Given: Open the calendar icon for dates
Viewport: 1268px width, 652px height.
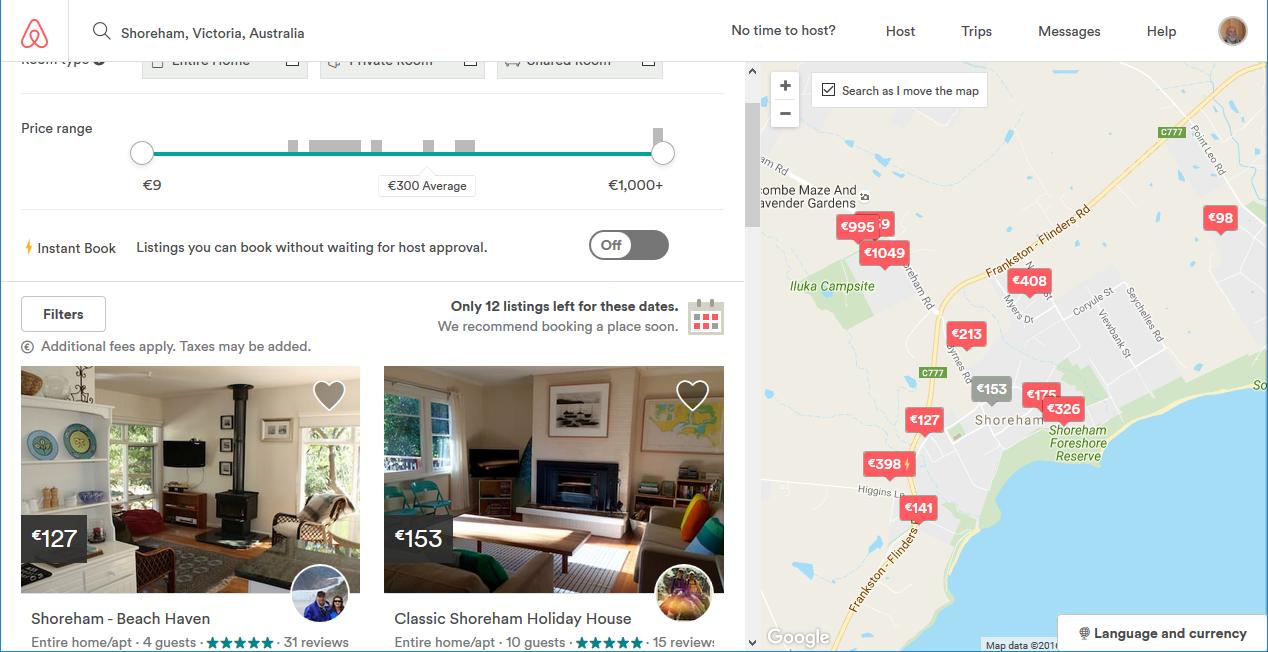Looking at the screenshot, I should 706,316.
